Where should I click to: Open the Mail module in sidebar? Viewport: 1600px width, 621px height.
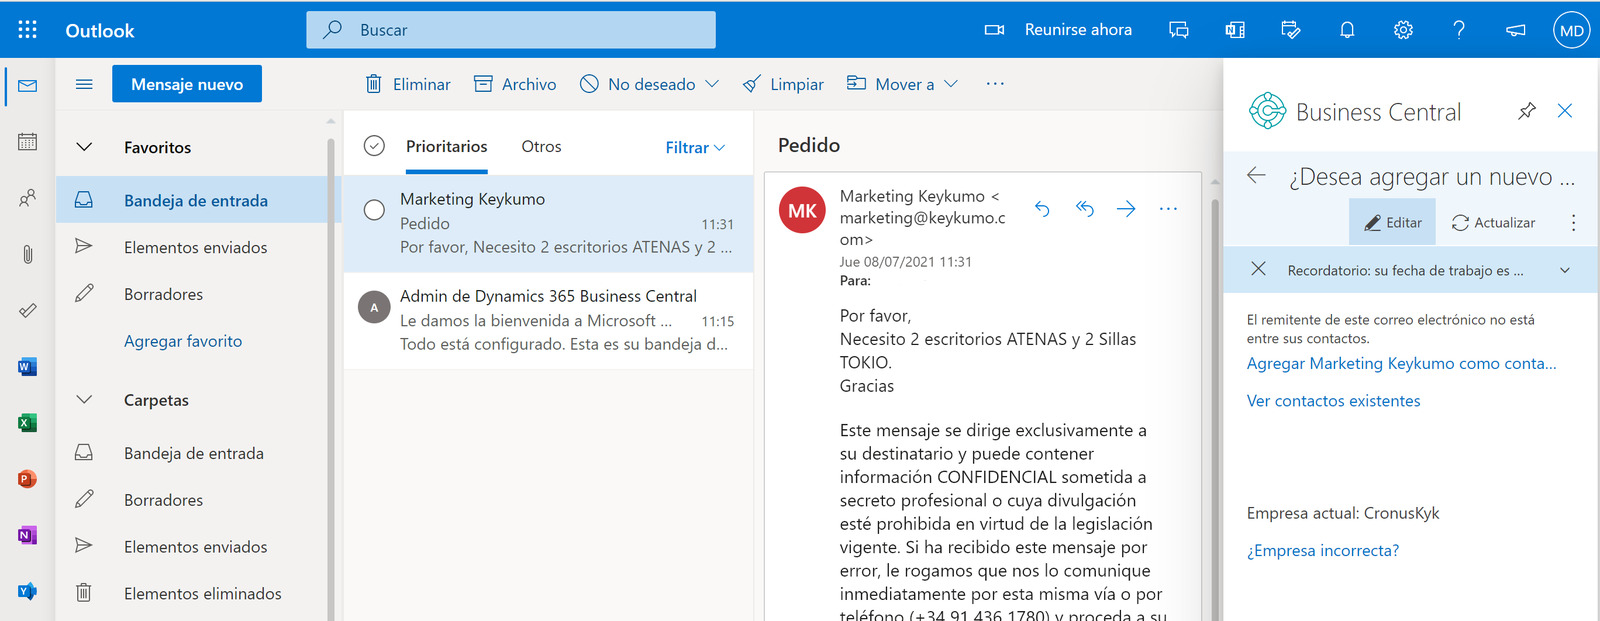point(28,86)
